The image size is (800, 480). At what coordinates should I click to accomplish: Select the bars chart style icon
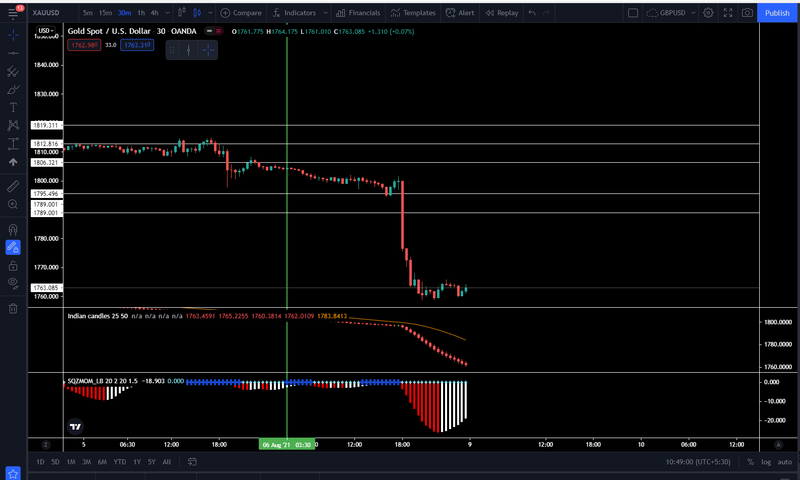182,13
